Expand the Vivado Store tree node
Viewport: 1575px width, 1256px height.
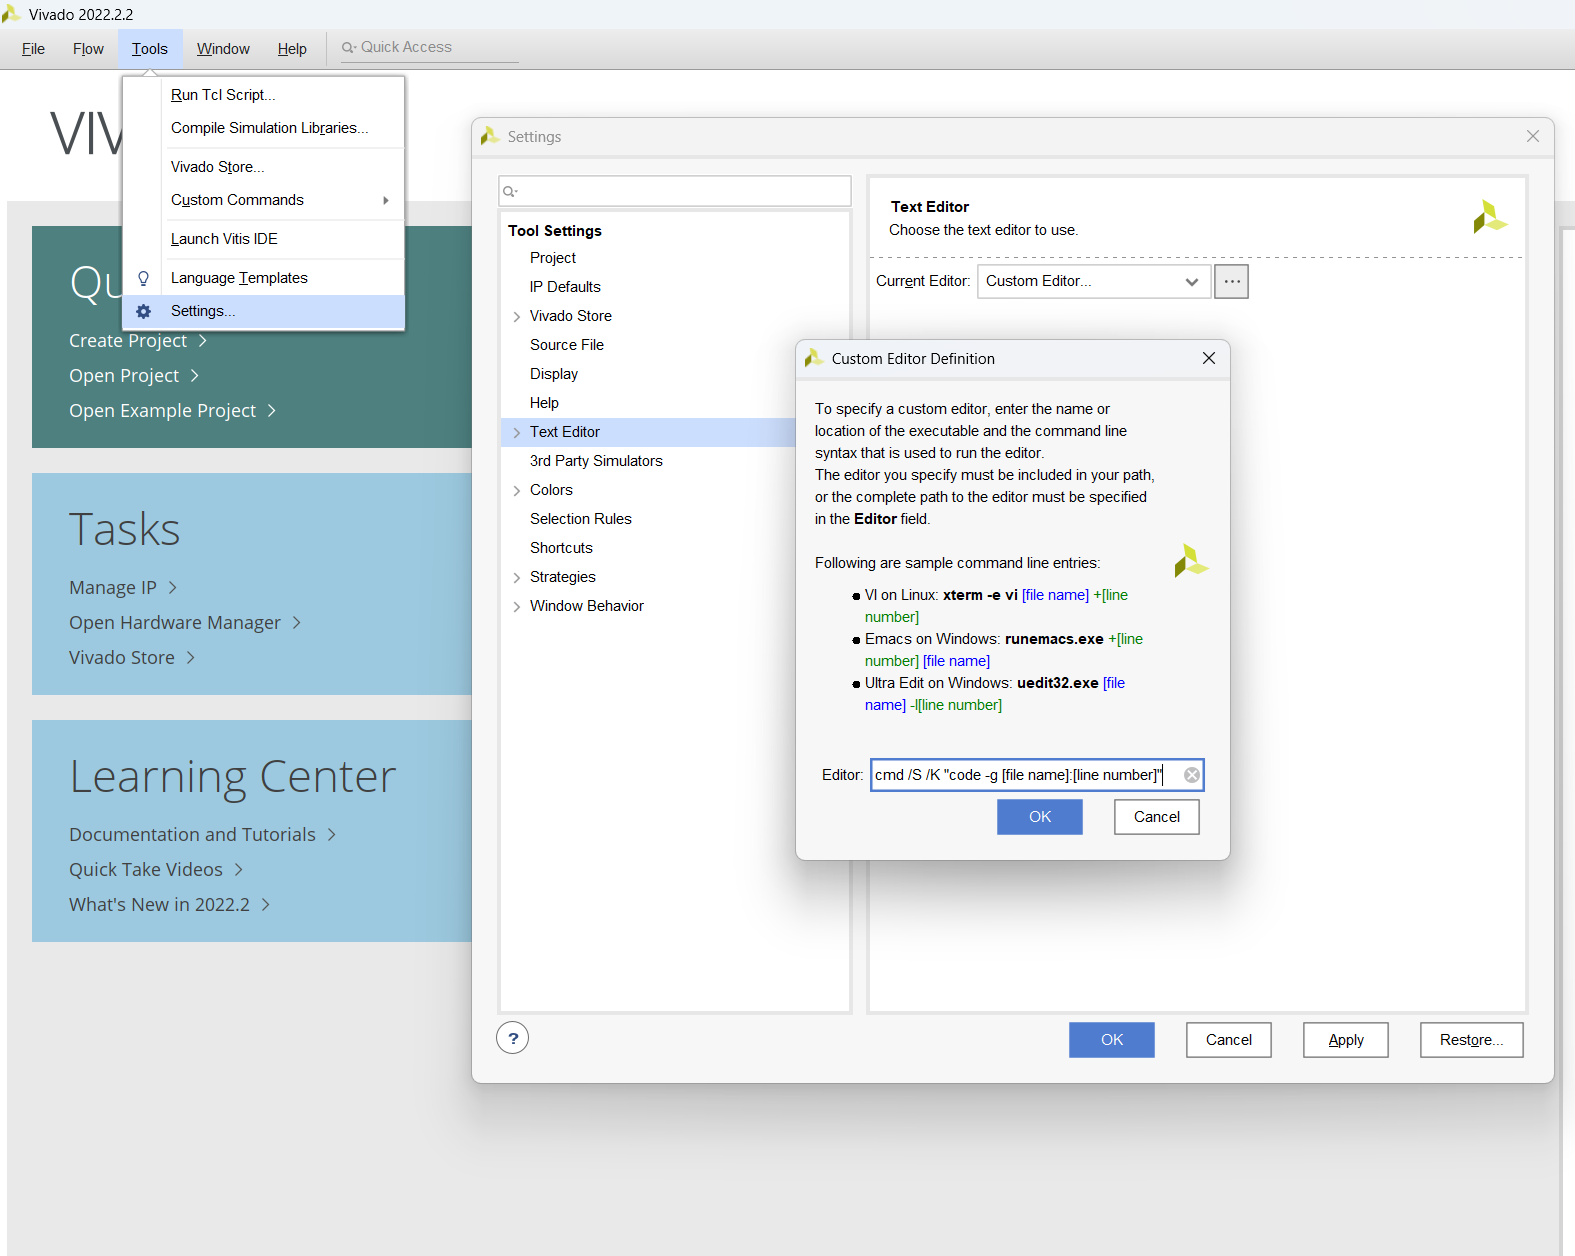[x=516, y=317]
